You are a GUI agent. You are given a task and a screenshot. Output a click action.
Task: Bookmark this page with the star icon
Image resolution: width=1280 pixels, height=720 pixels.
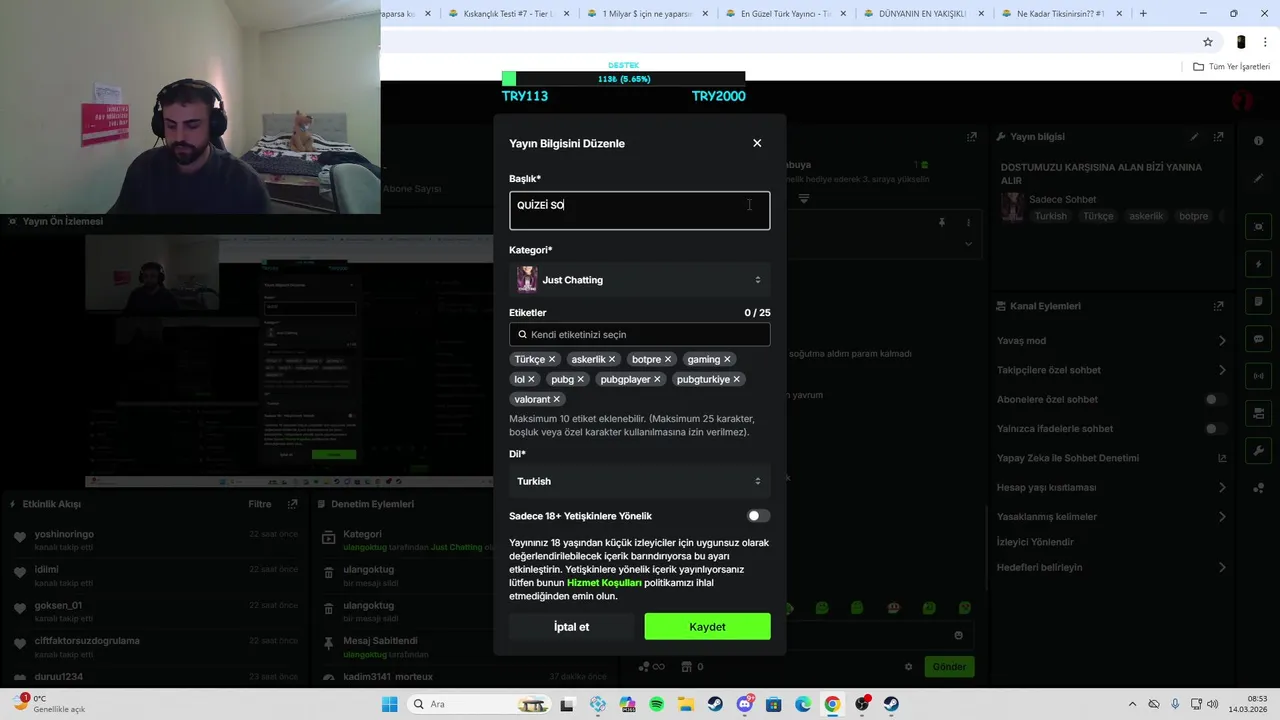coord(1208,42)
